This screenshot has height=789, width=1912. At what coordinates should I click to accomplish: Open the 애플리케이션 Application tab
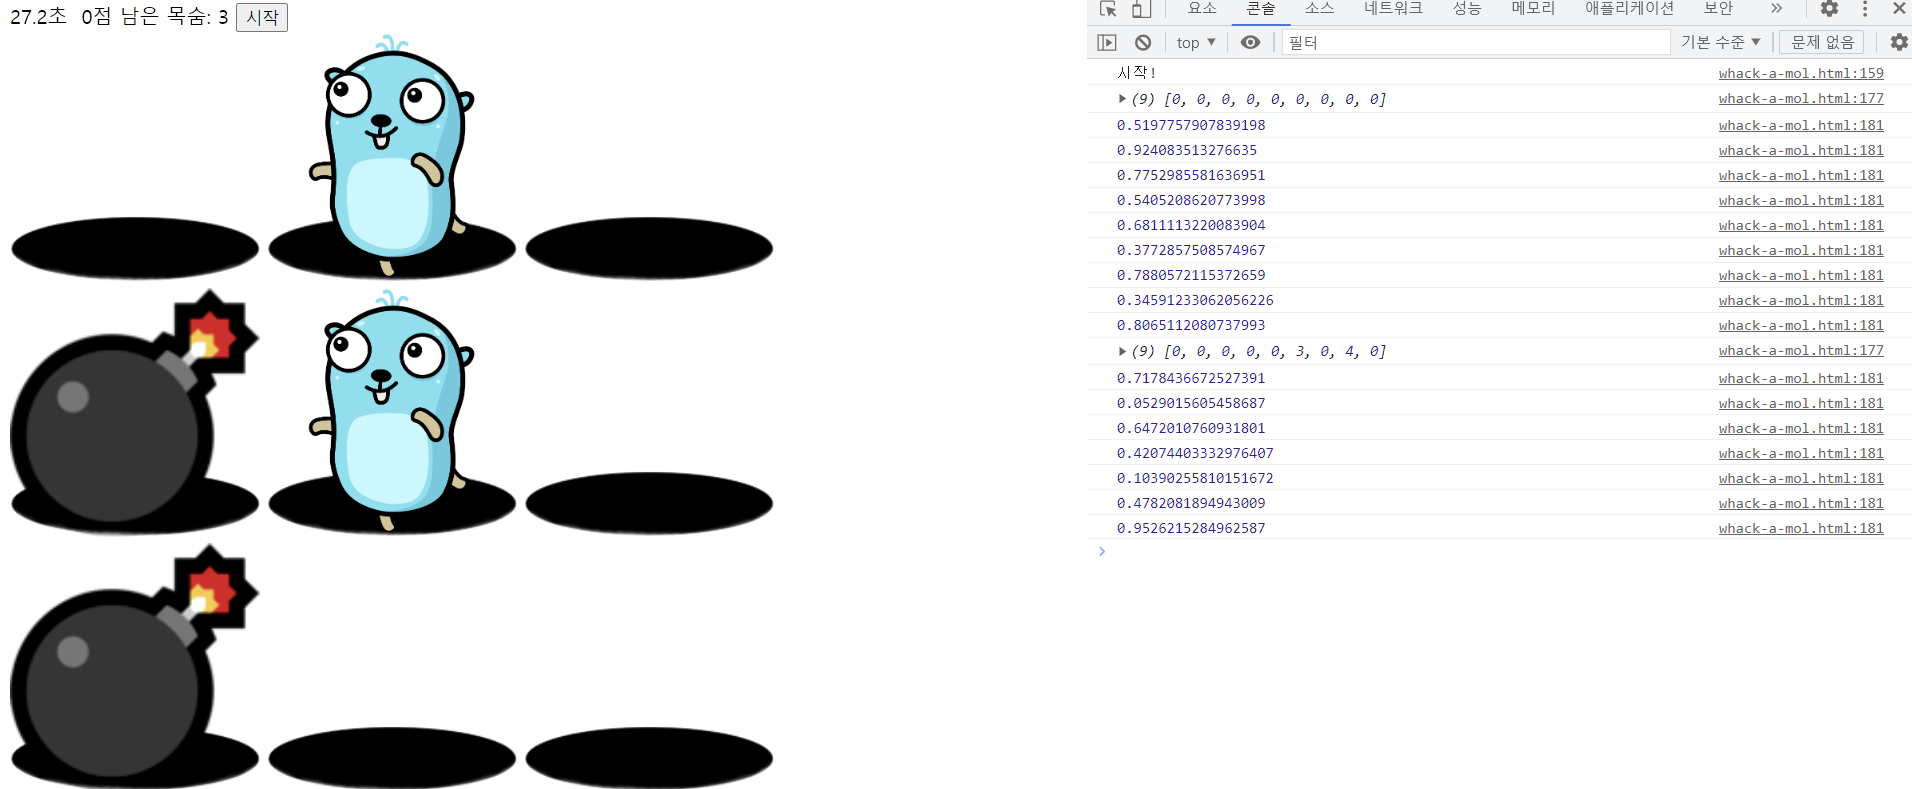(x=1629, y=9)
